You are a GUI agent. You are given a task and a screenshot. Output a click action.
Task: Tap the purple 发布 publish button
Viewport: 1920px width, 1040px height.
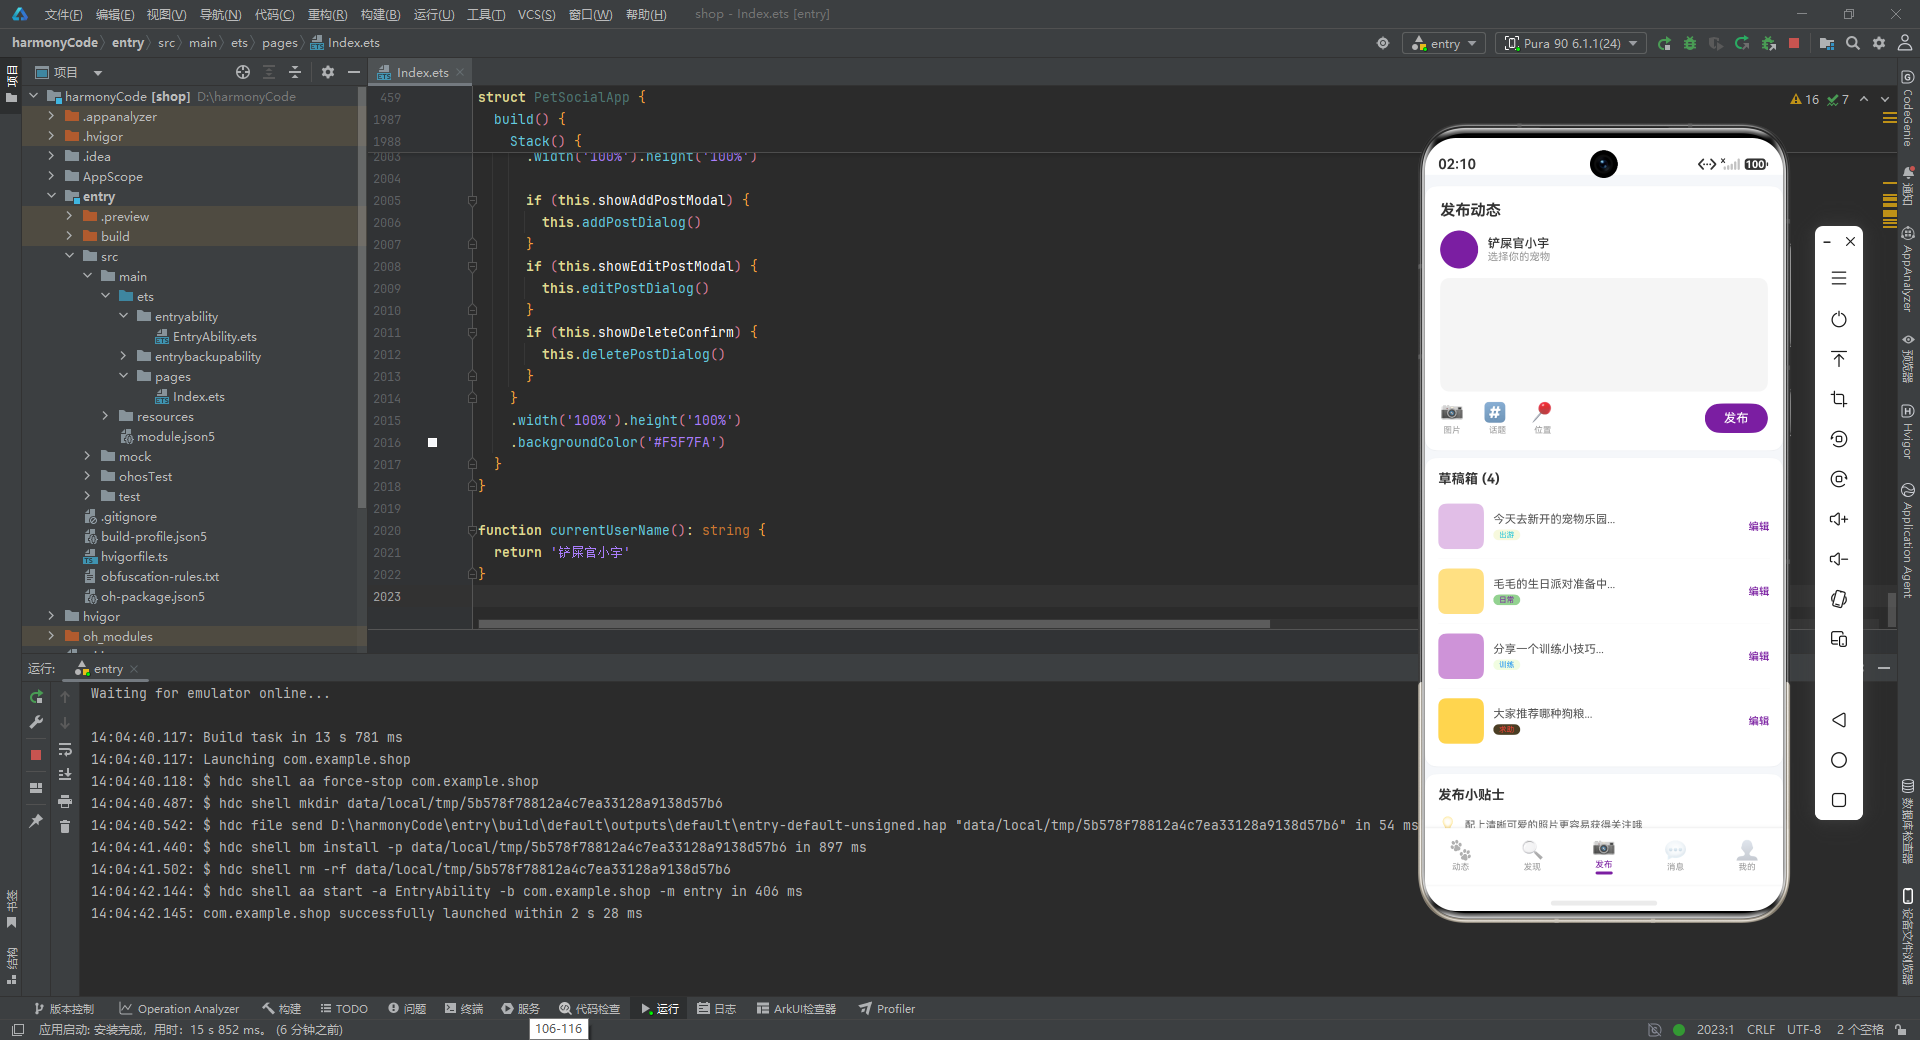tap(1735, 418)
